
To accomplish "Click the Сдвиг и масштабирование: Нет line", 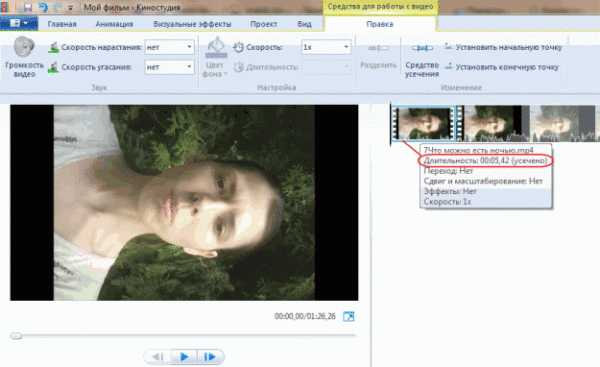I will coord(483,181).
